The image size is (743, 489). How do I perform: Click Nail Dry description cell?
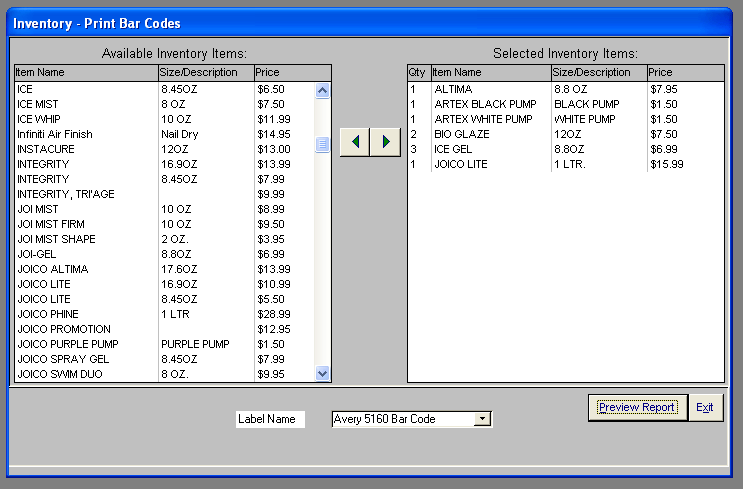tap(180, 134)
